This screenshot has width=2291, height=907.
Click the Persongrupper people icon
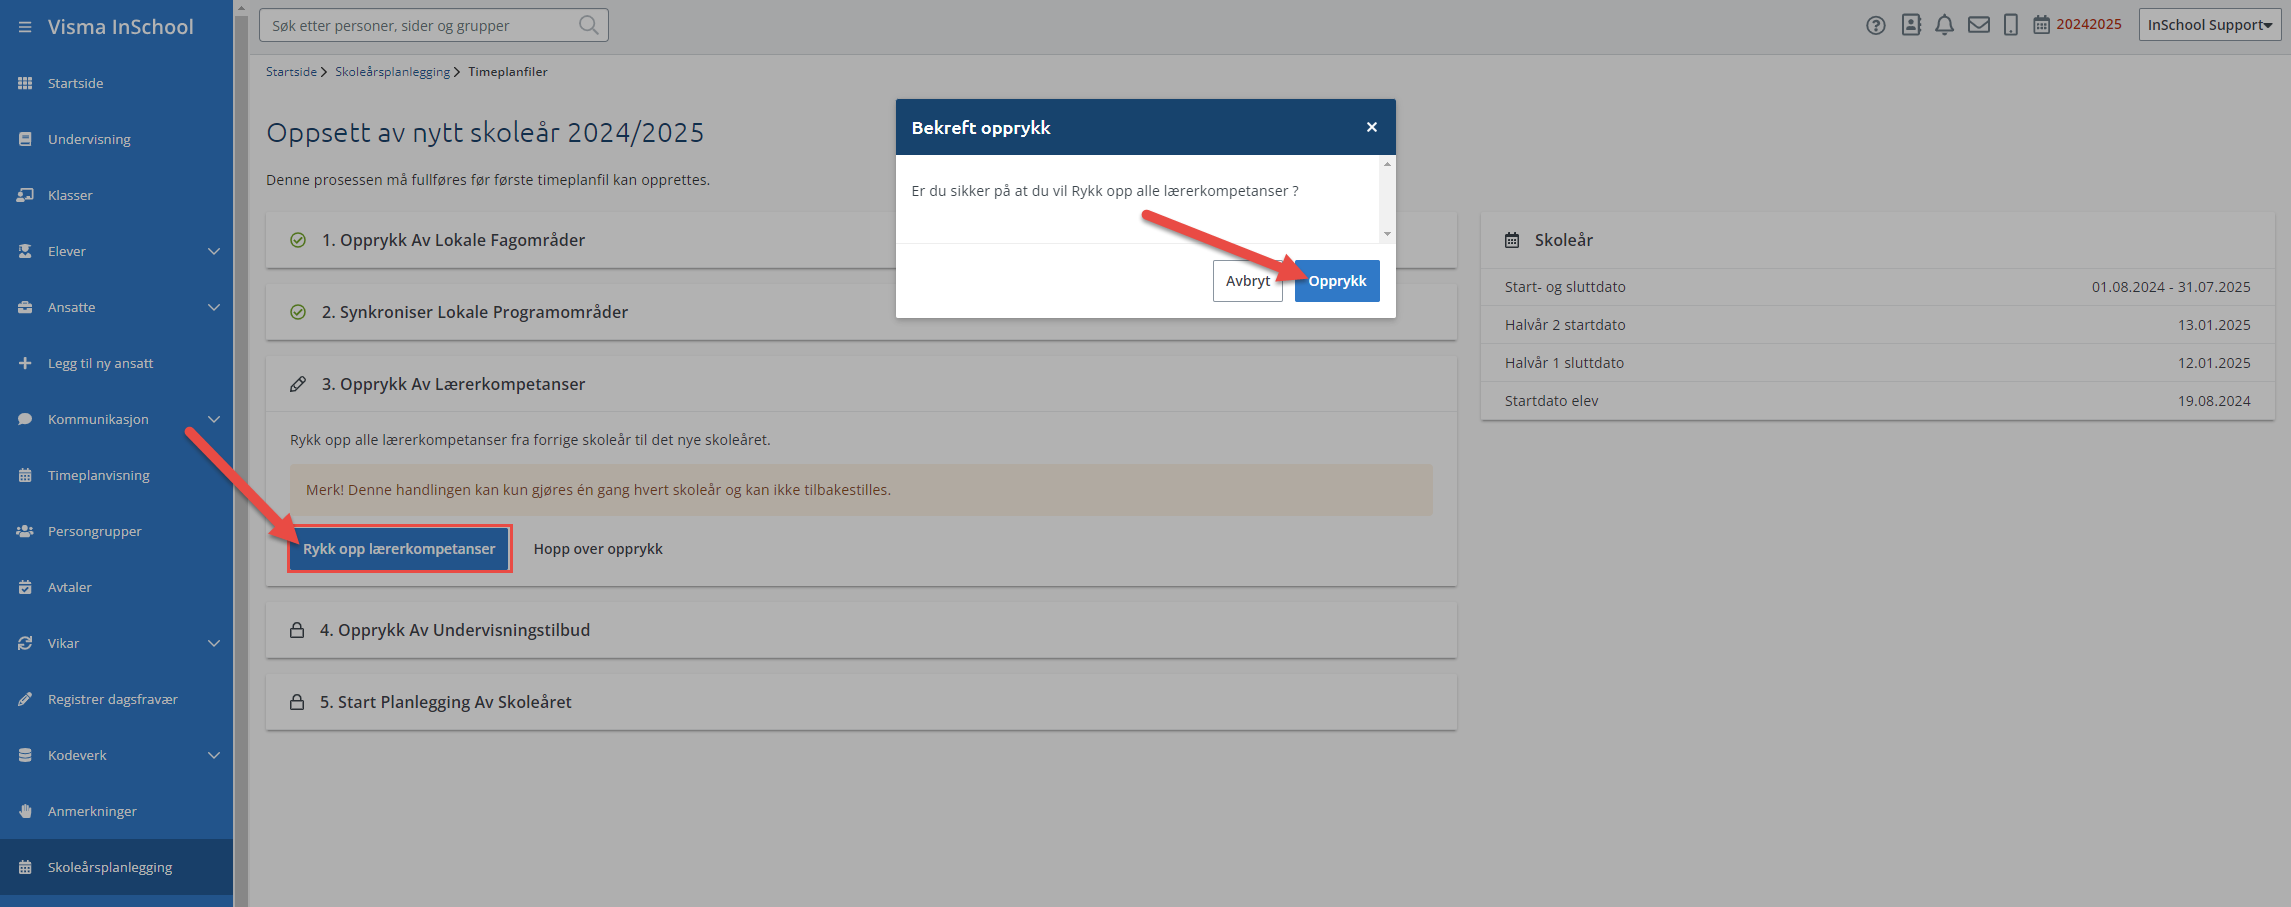click(25, 531)
